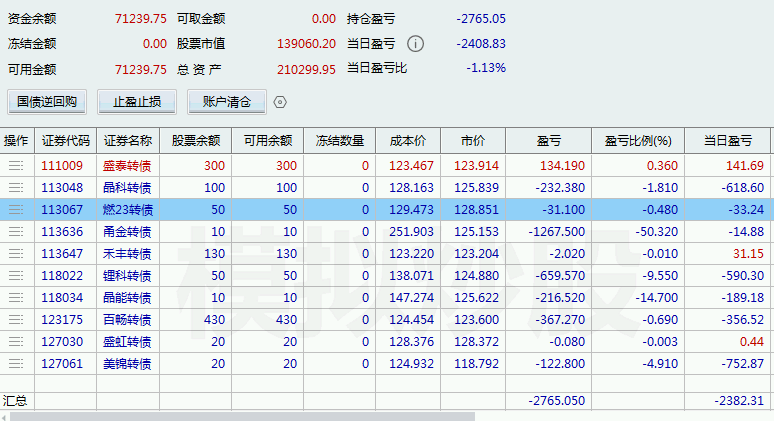Select security code 118034 in table

[x=62, y=298]
